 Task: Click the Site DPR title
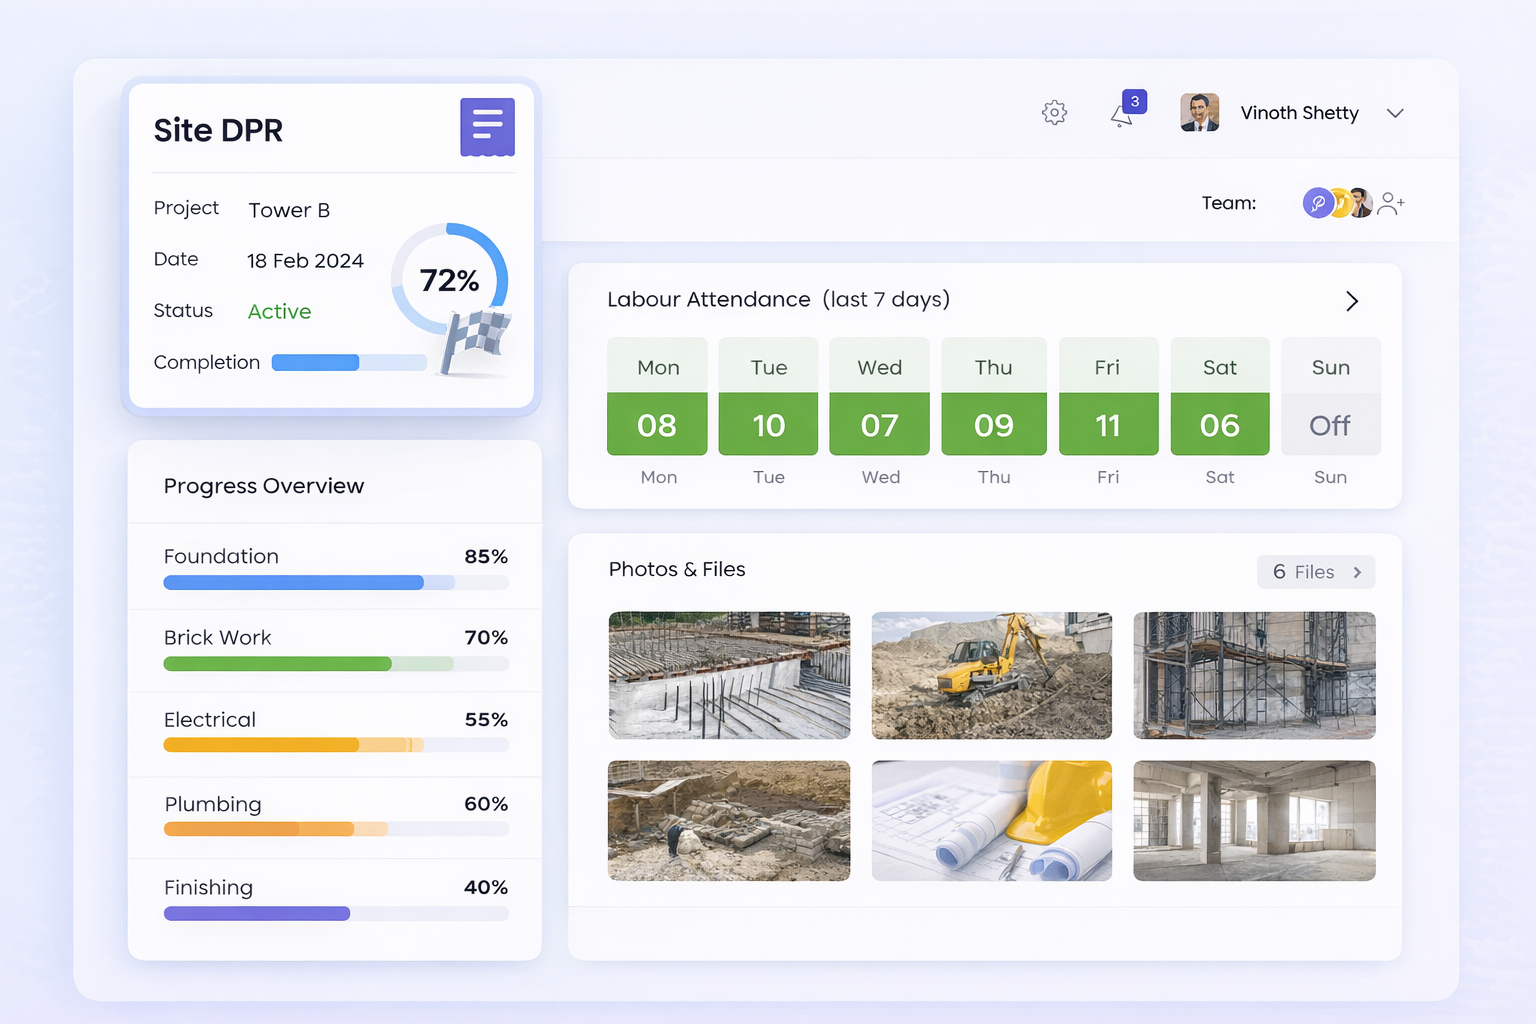pyautogui.click(x=218, y=130)
